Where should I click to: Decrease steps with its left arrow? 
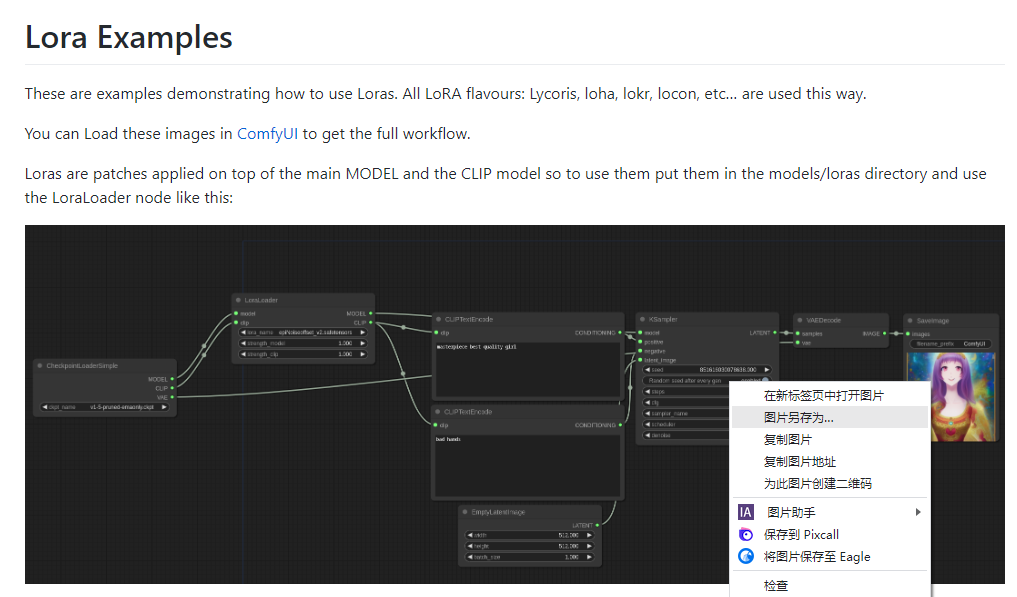(x=647, y=391)
